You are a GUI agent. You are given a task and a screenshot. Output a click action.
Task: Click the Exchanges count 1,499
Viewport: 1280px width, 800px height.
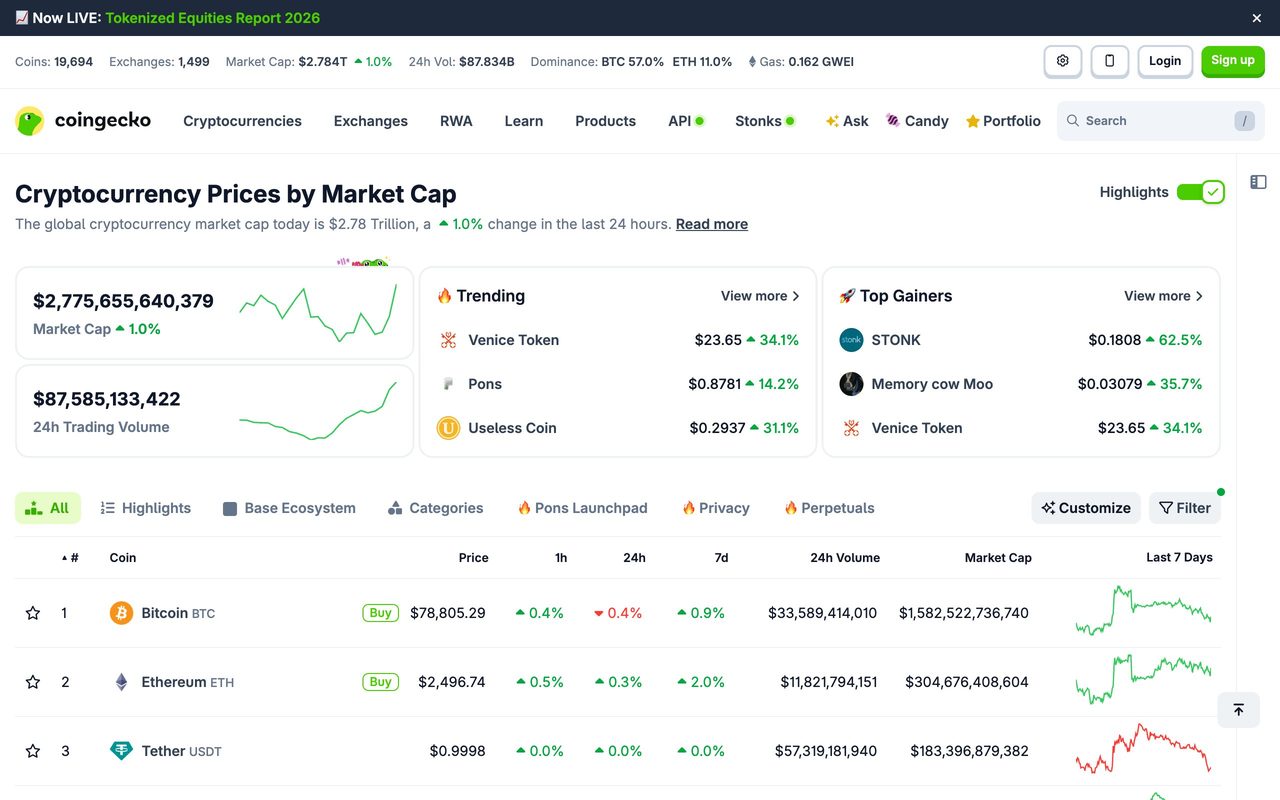pos(194,62)
